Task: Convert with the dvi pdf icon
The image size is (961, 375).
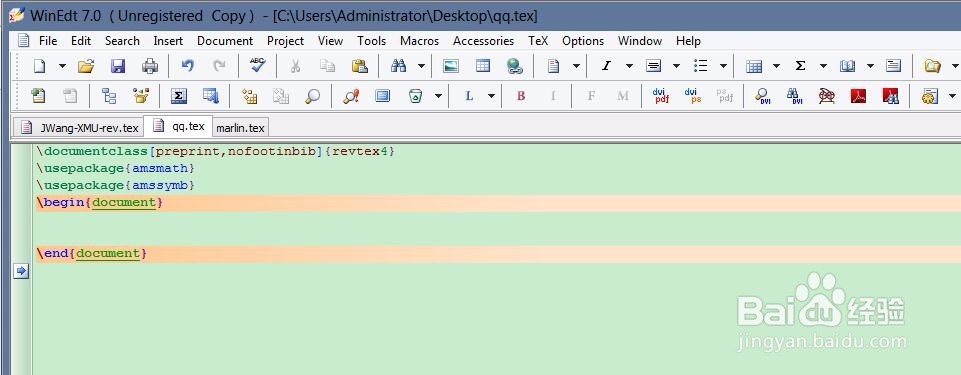Action: pos(661,96)
